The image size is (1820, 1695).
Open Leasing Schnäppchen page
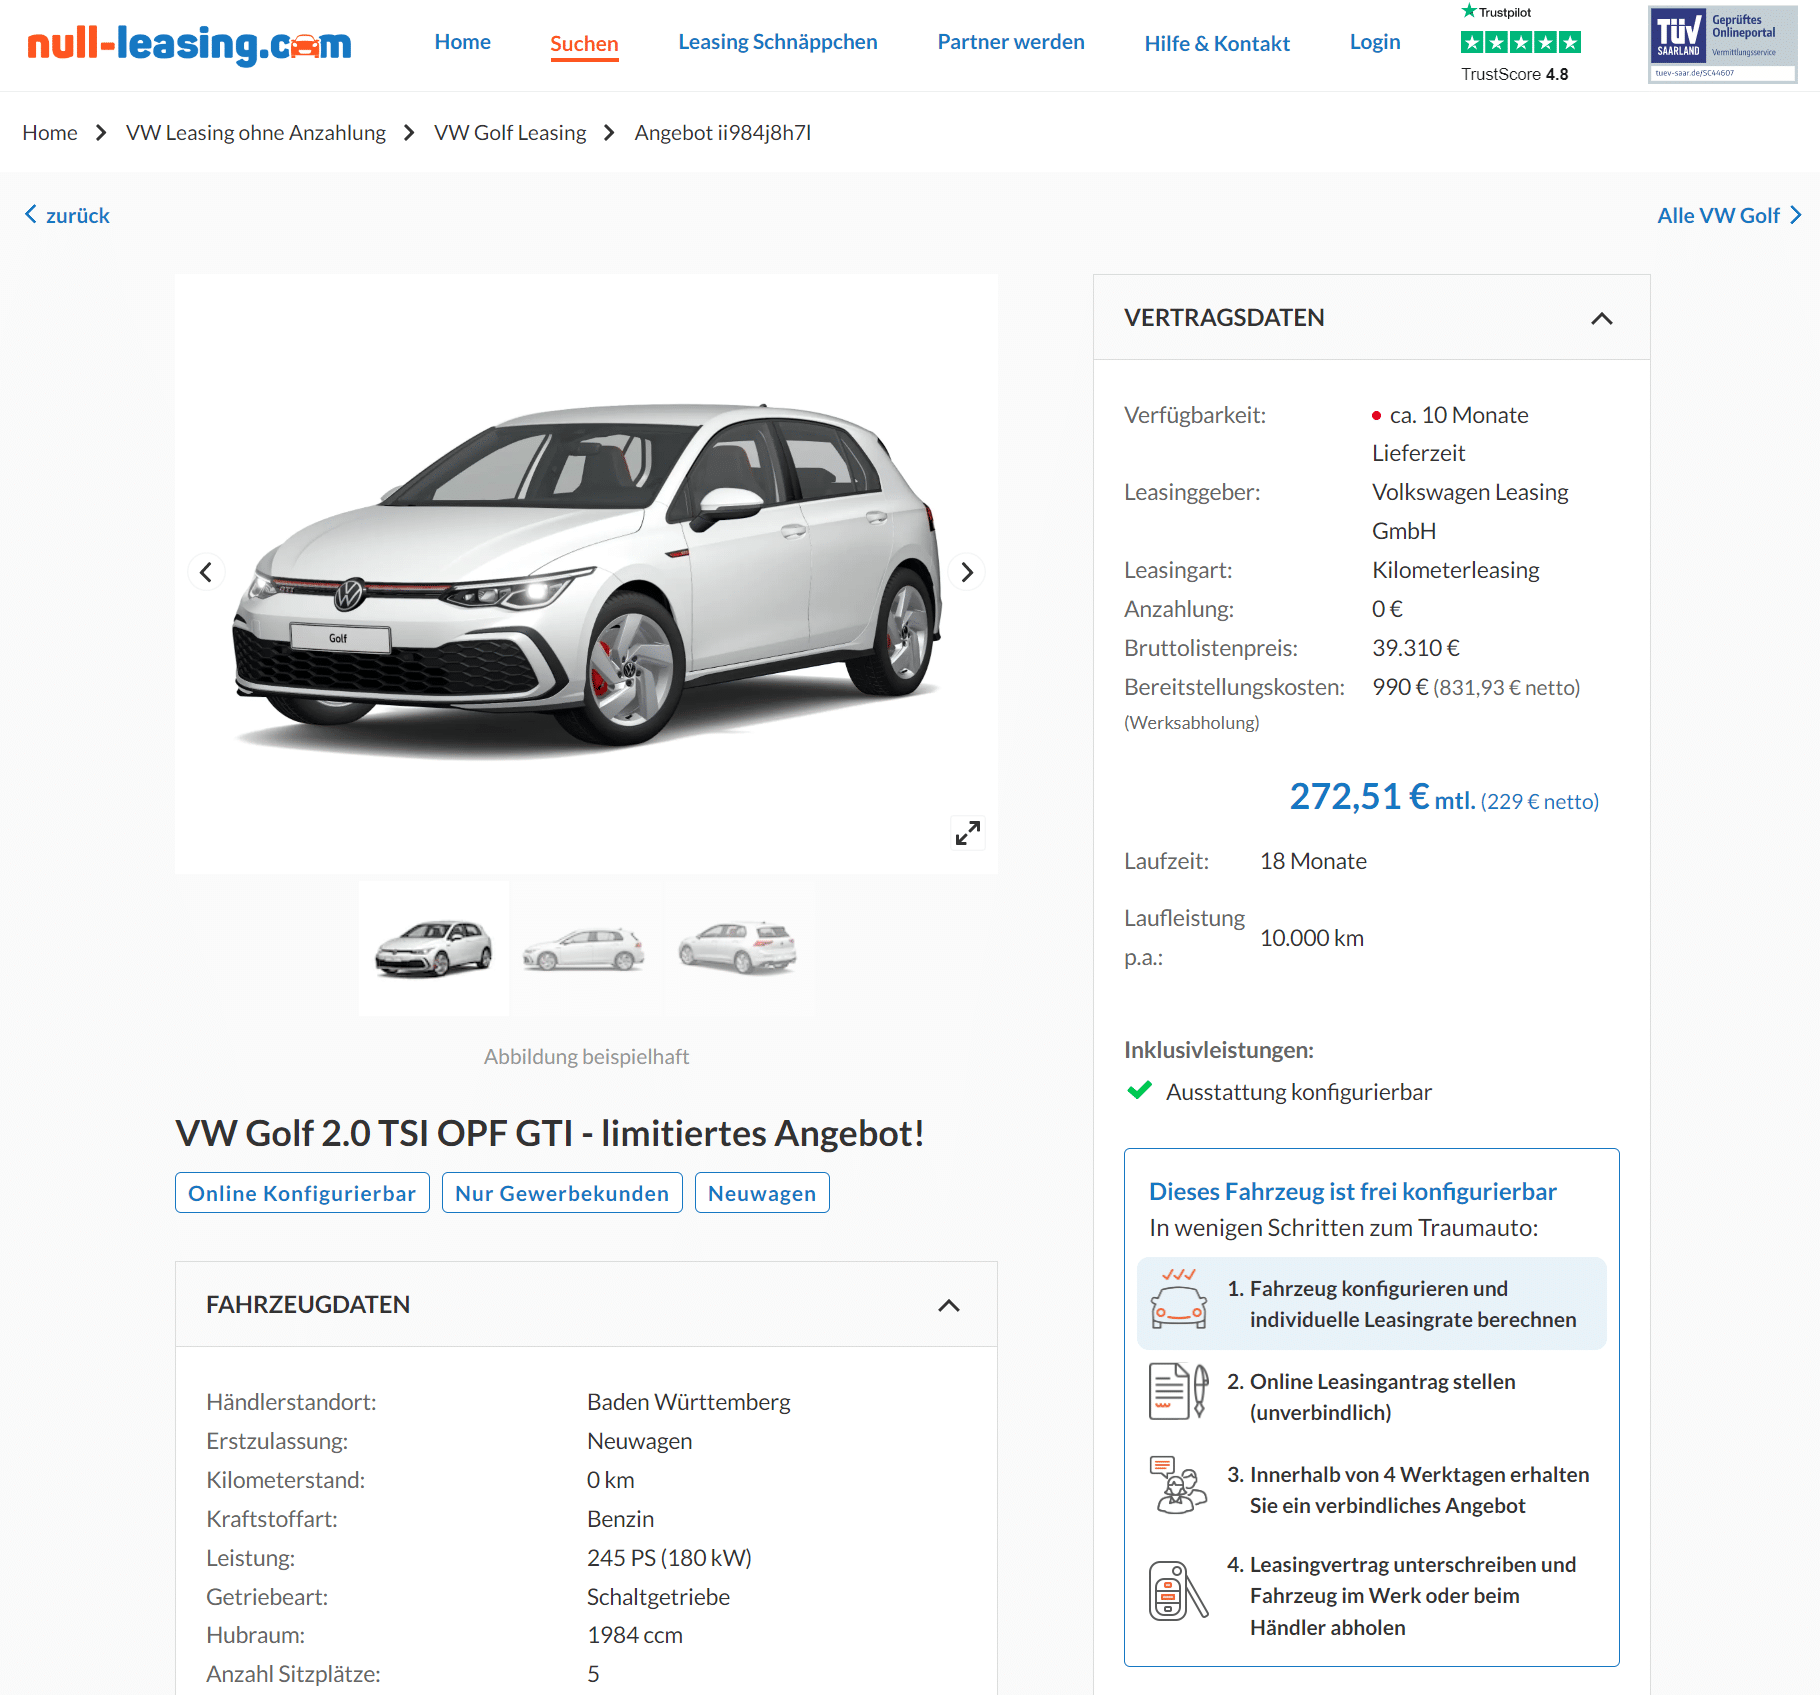777,42
